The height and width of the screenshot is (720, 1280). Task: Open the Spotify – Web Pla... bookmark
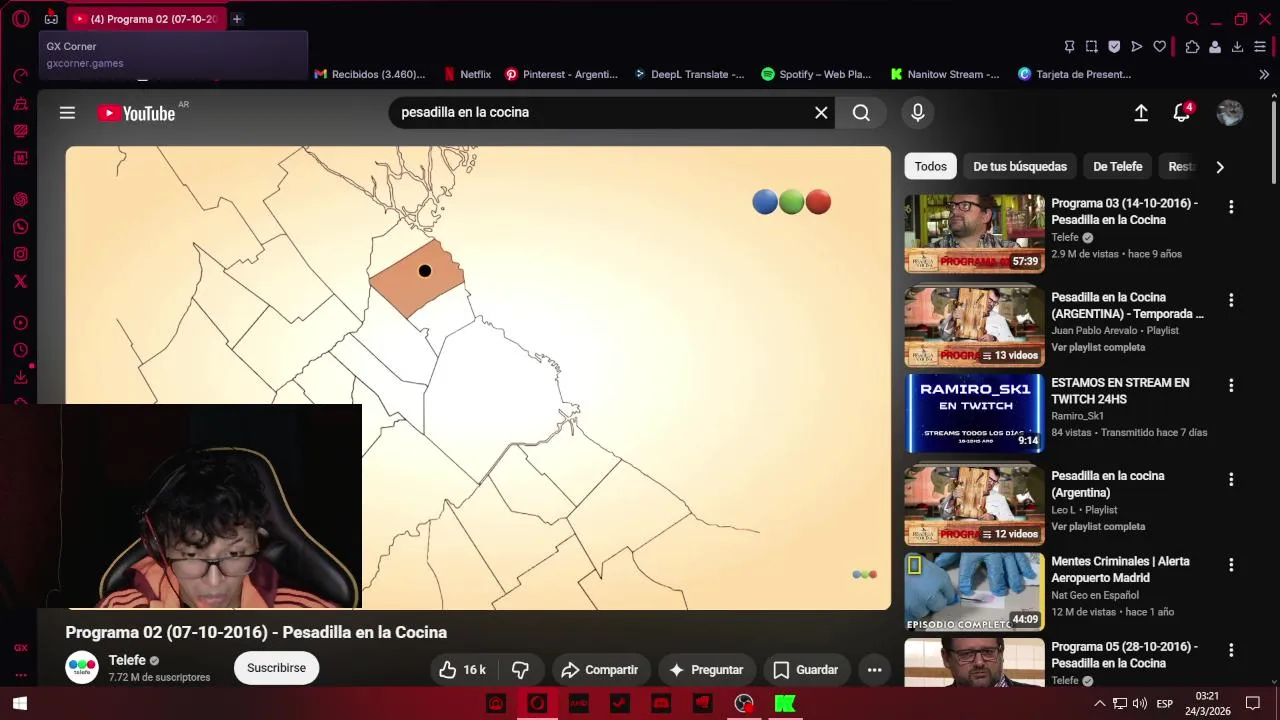click(817, 74)
